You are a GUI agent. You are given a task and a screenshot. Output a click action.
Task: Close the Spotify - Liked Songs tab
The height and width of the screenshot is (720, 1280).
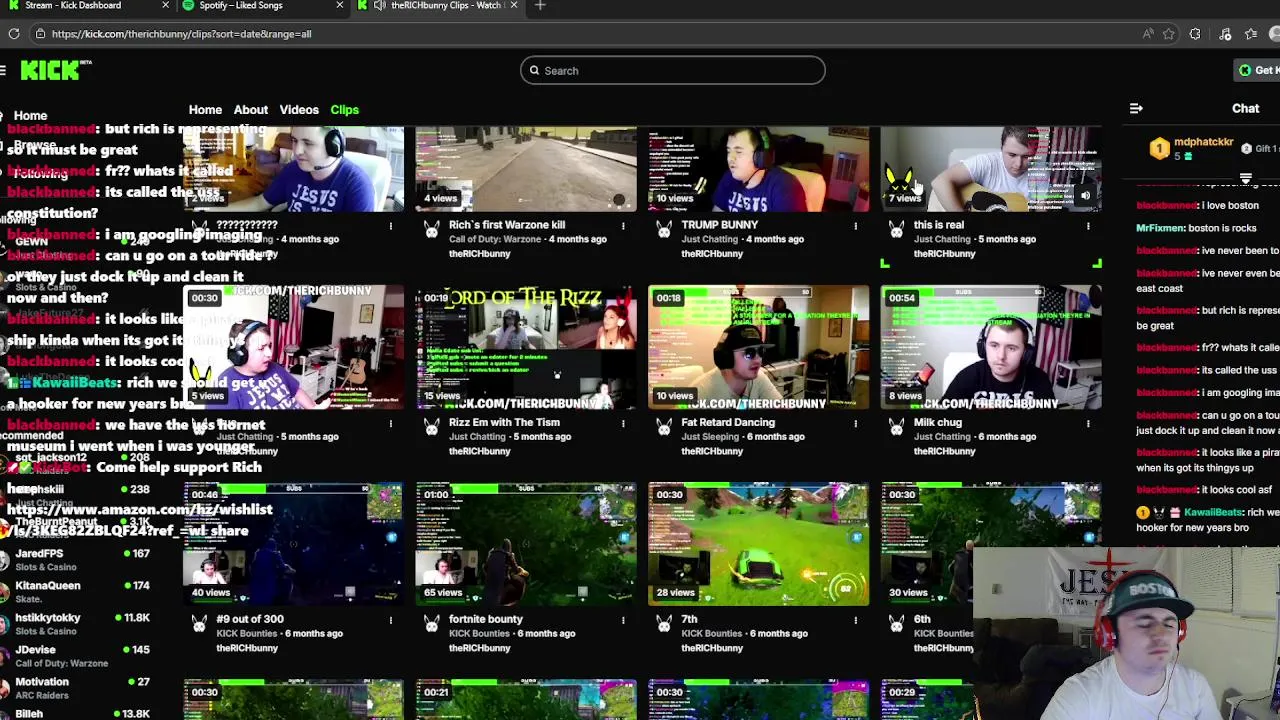coord(339,5)
